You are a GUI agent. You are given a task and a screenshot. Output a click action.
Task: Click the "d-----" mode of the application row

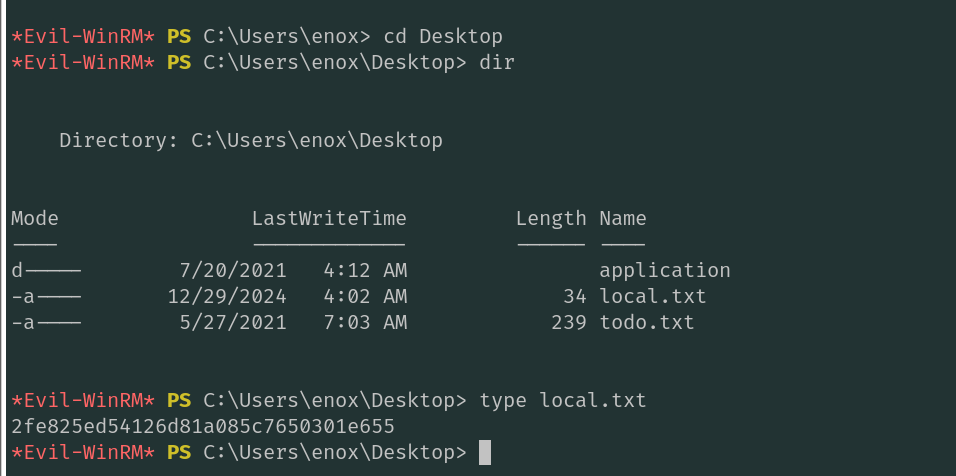[x=46, y=270]
